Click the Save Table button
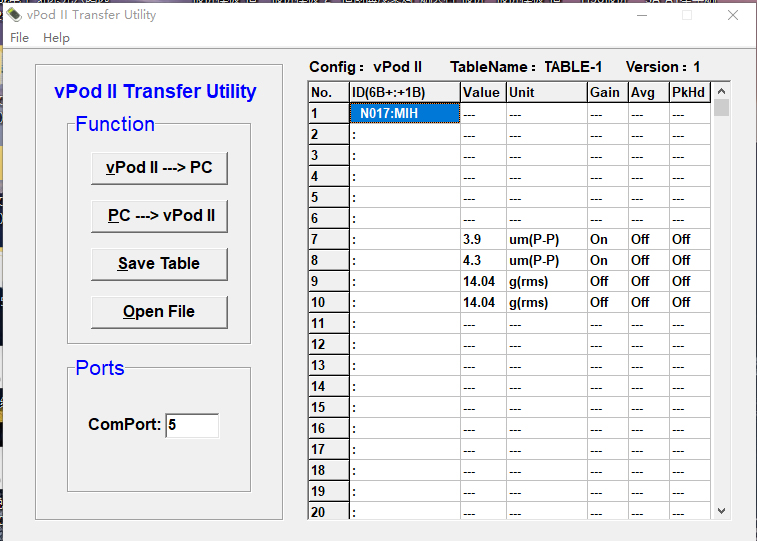757x541 pixels. coord(159,264)
